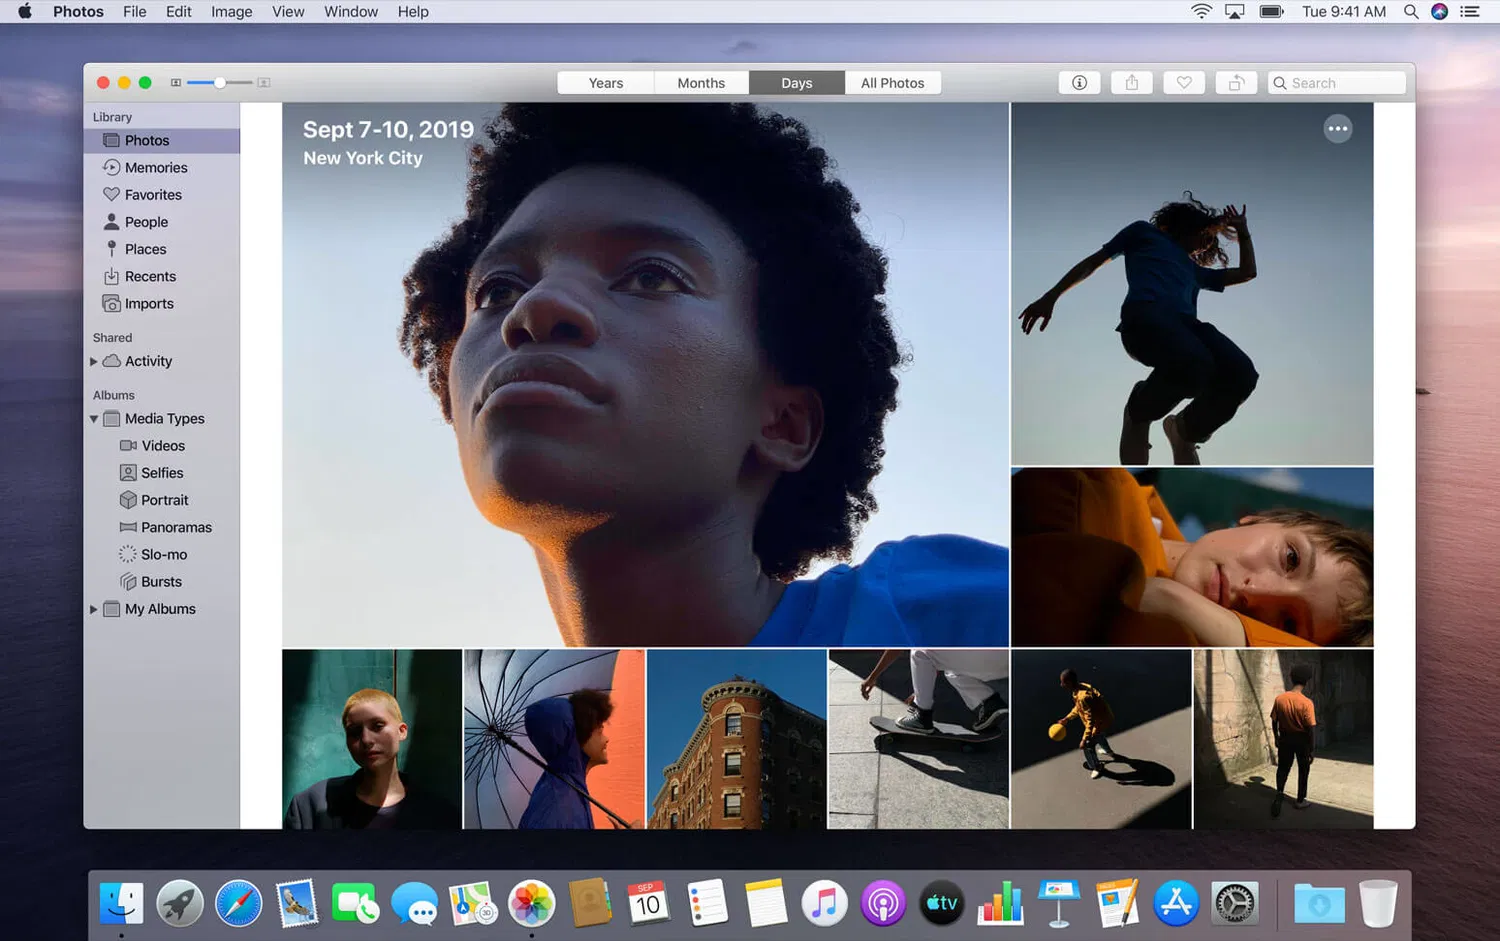Open the Apple TV app in the Dock

(942, 904)
